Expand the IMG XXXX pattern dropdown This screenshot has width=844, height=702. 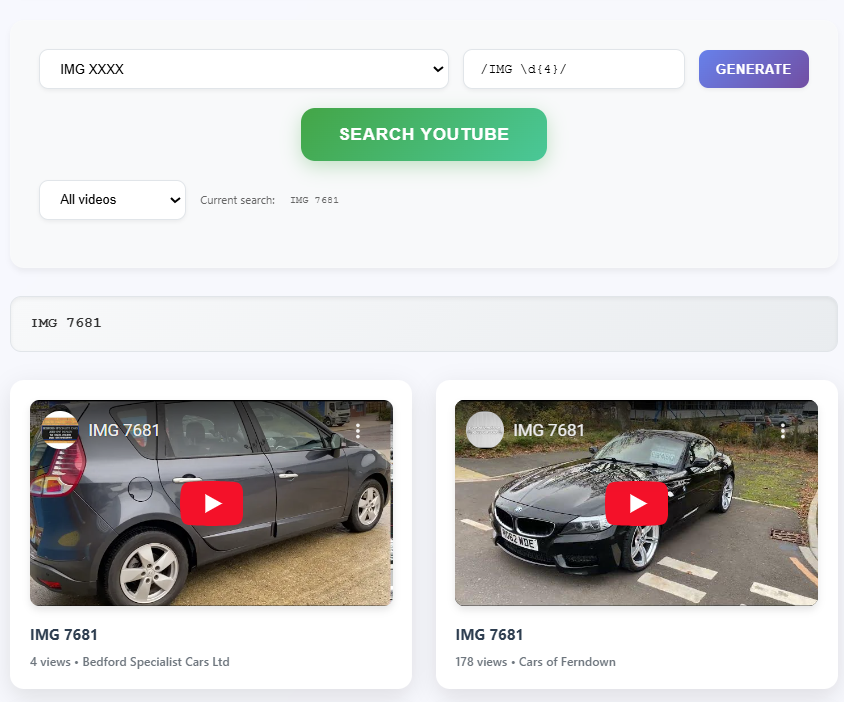(x=243, y=69)
